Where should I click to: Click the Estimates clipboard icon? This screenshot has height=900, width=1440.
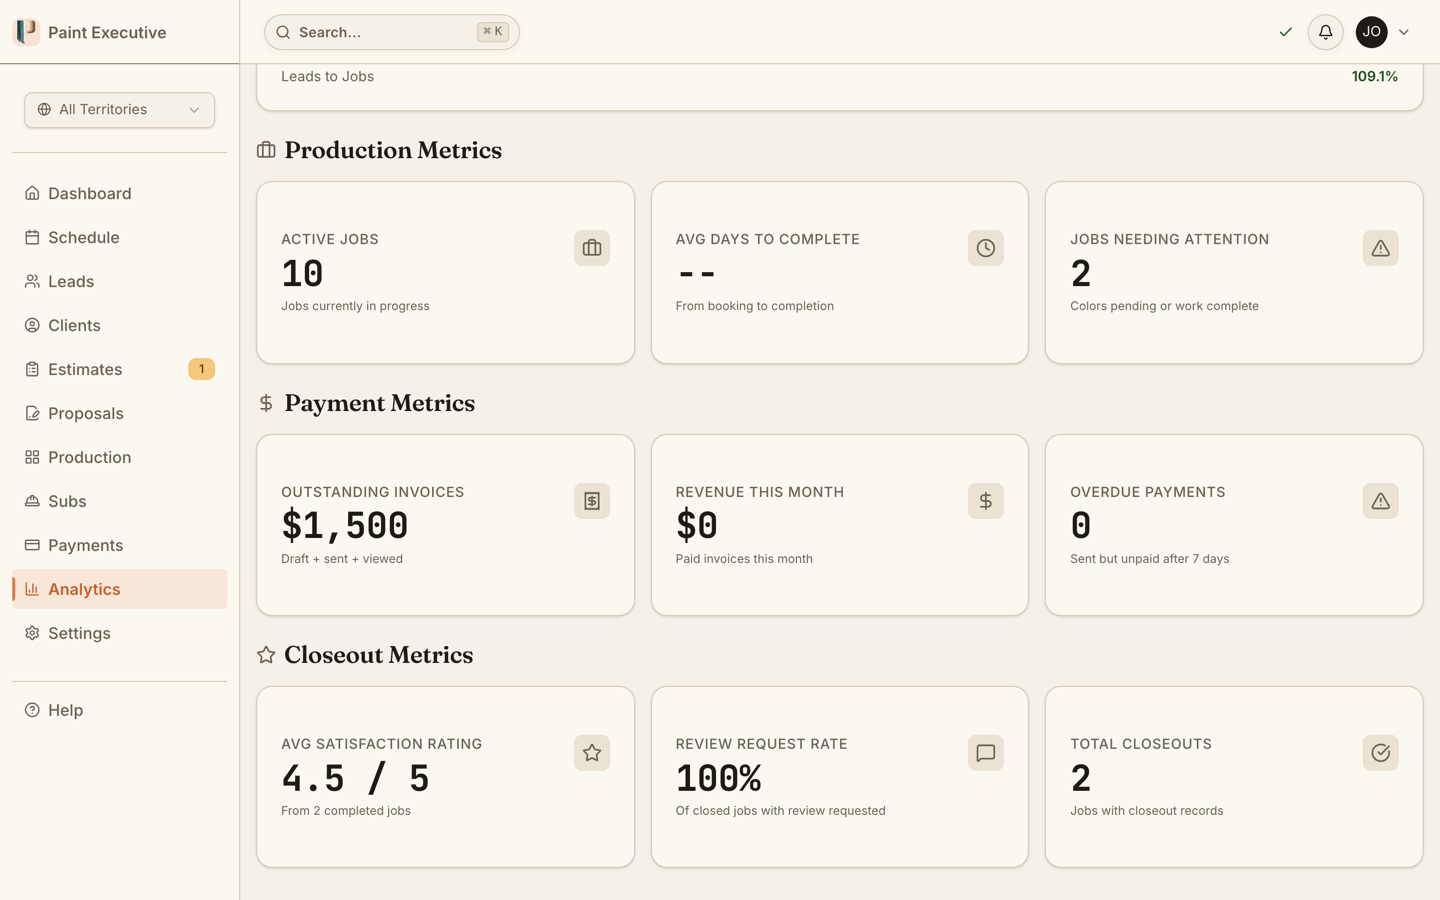32,369
